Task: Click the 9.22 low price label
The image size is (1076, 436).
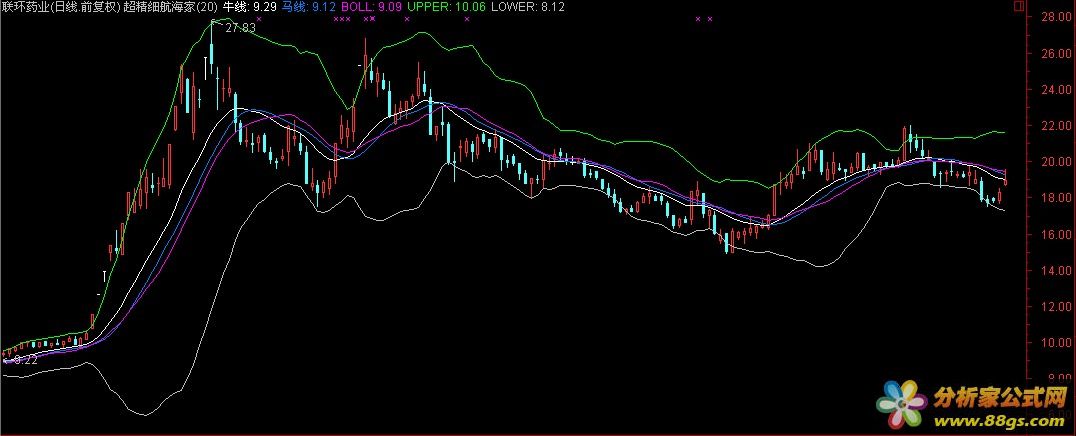Action: pyautogui.click(x=25, y=360)
